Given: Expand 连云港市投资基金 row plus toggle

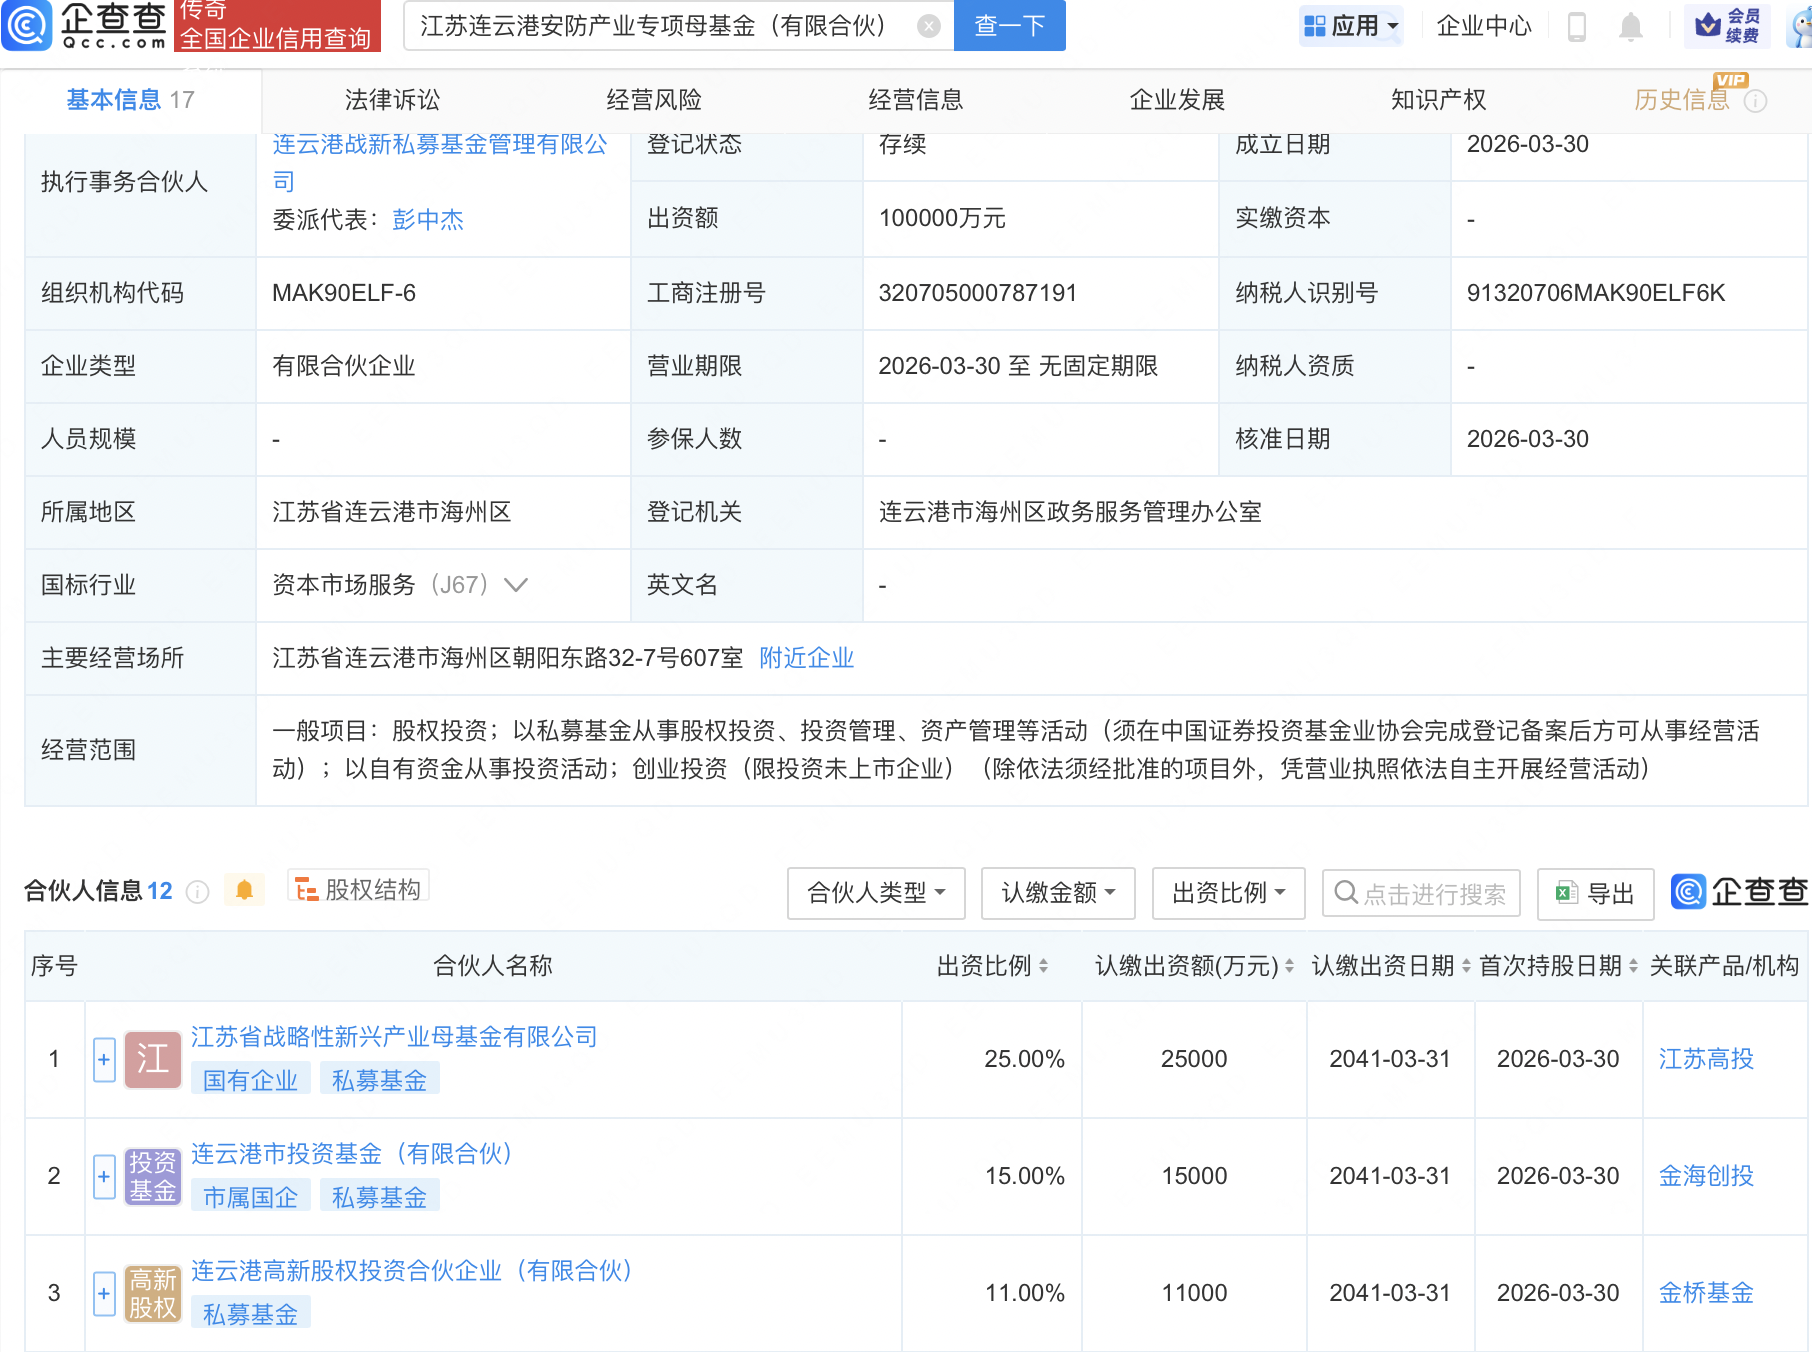Looking at the screenshot, I should pos(104,1176).
